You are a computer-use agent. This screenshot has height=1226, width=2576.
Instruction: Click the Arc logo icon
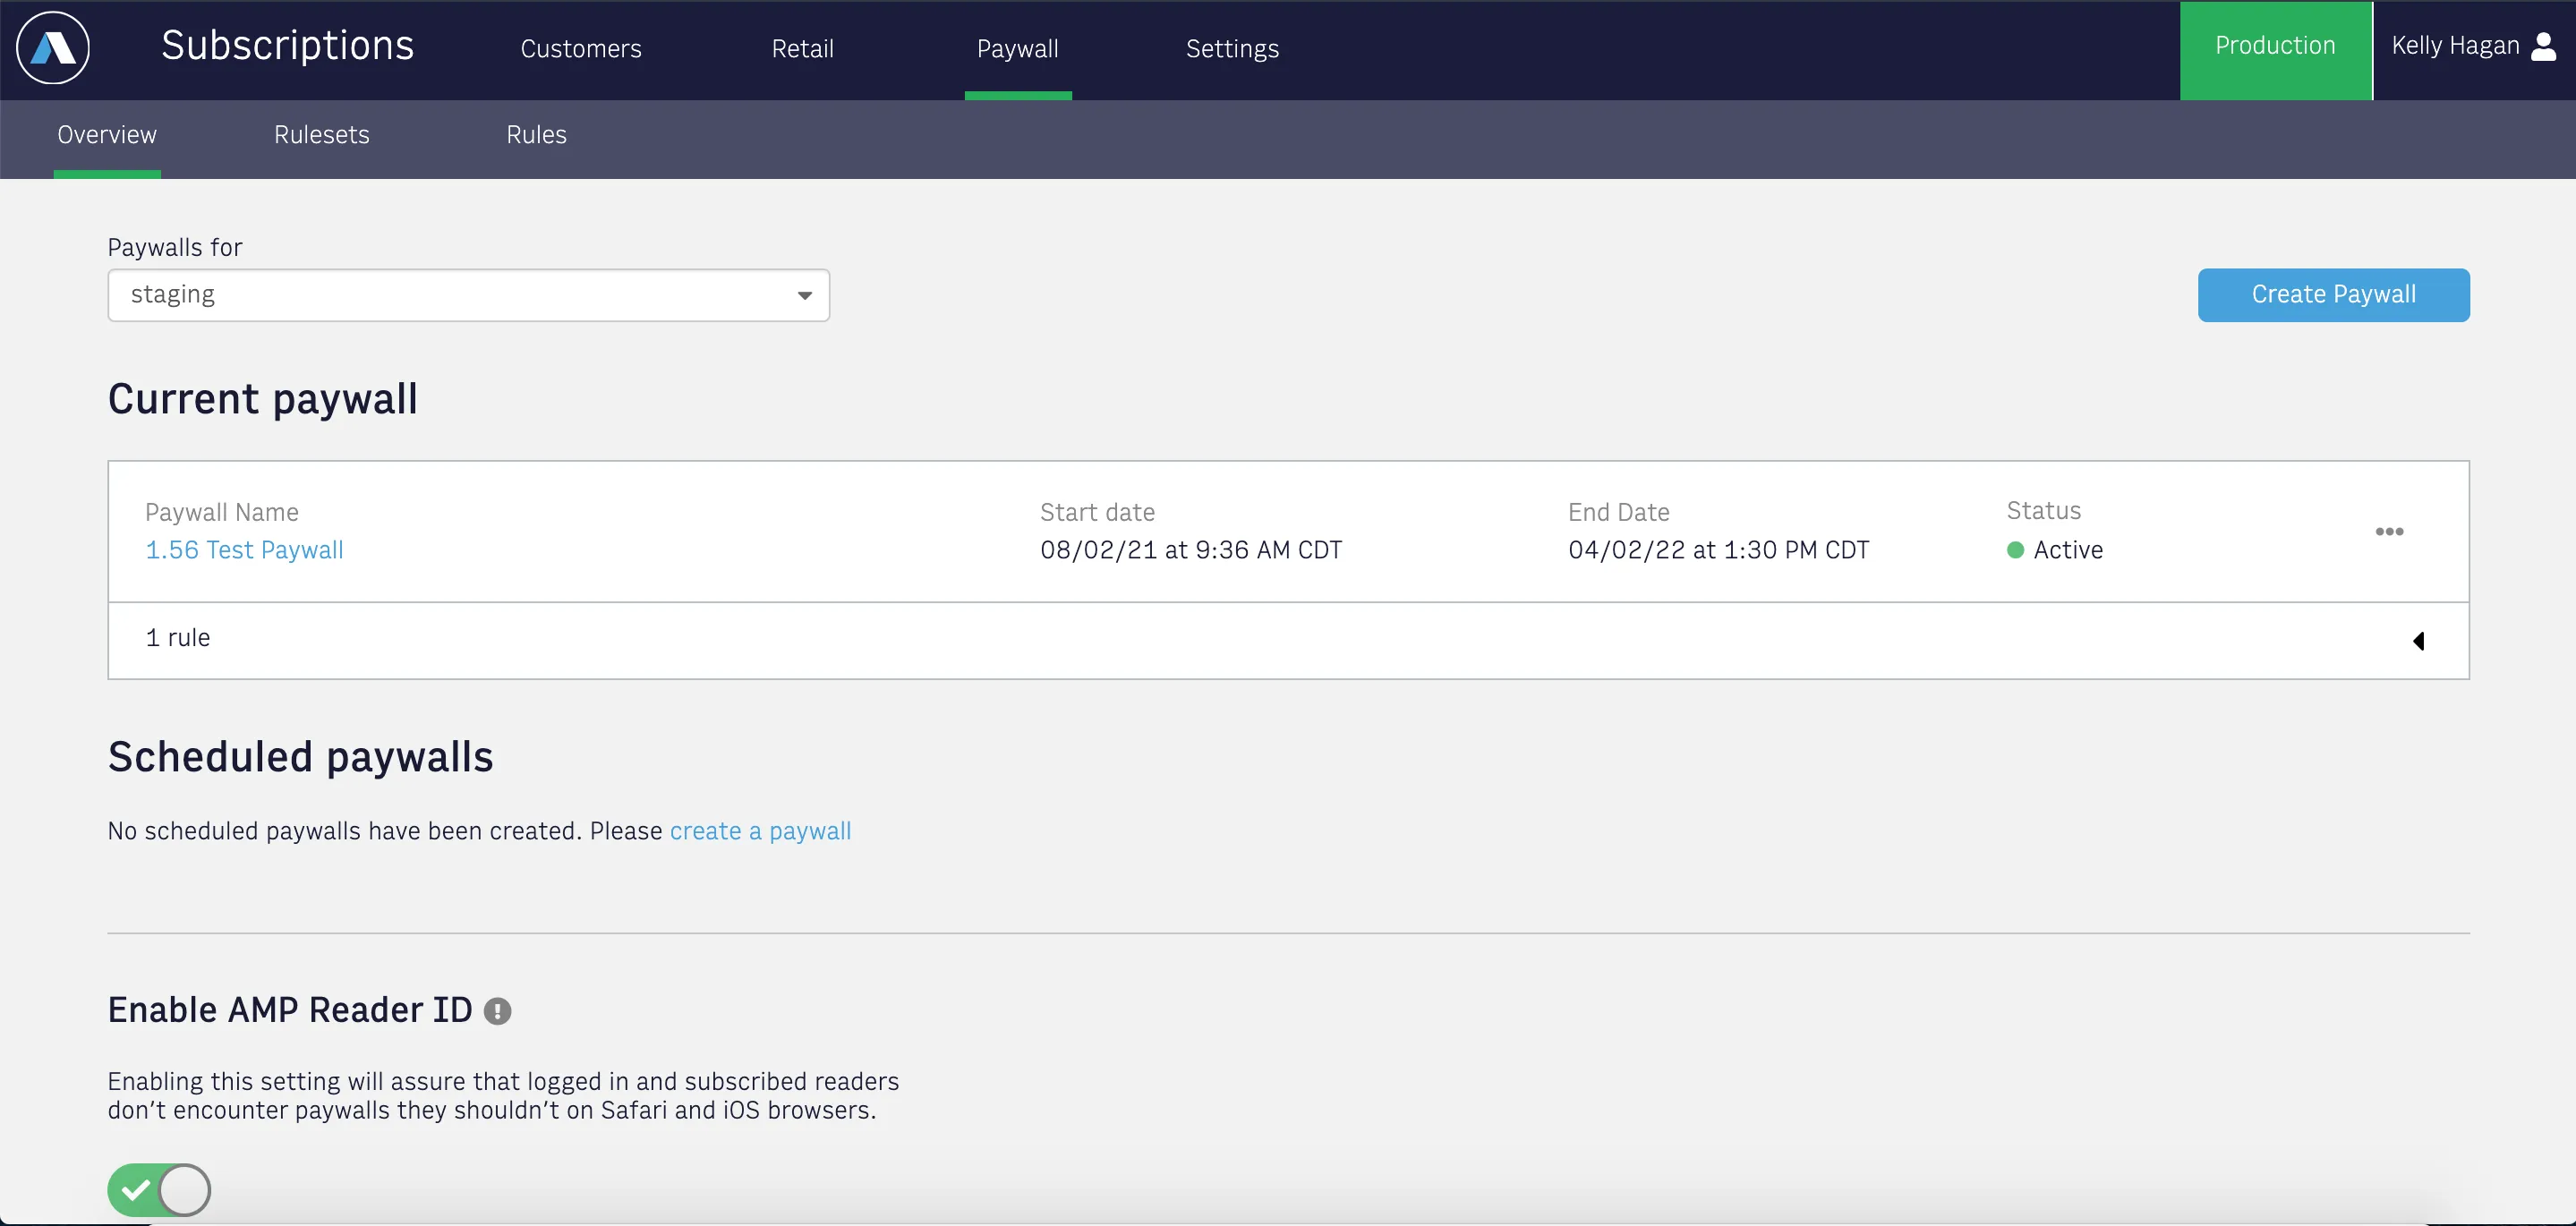coord(53,48)
